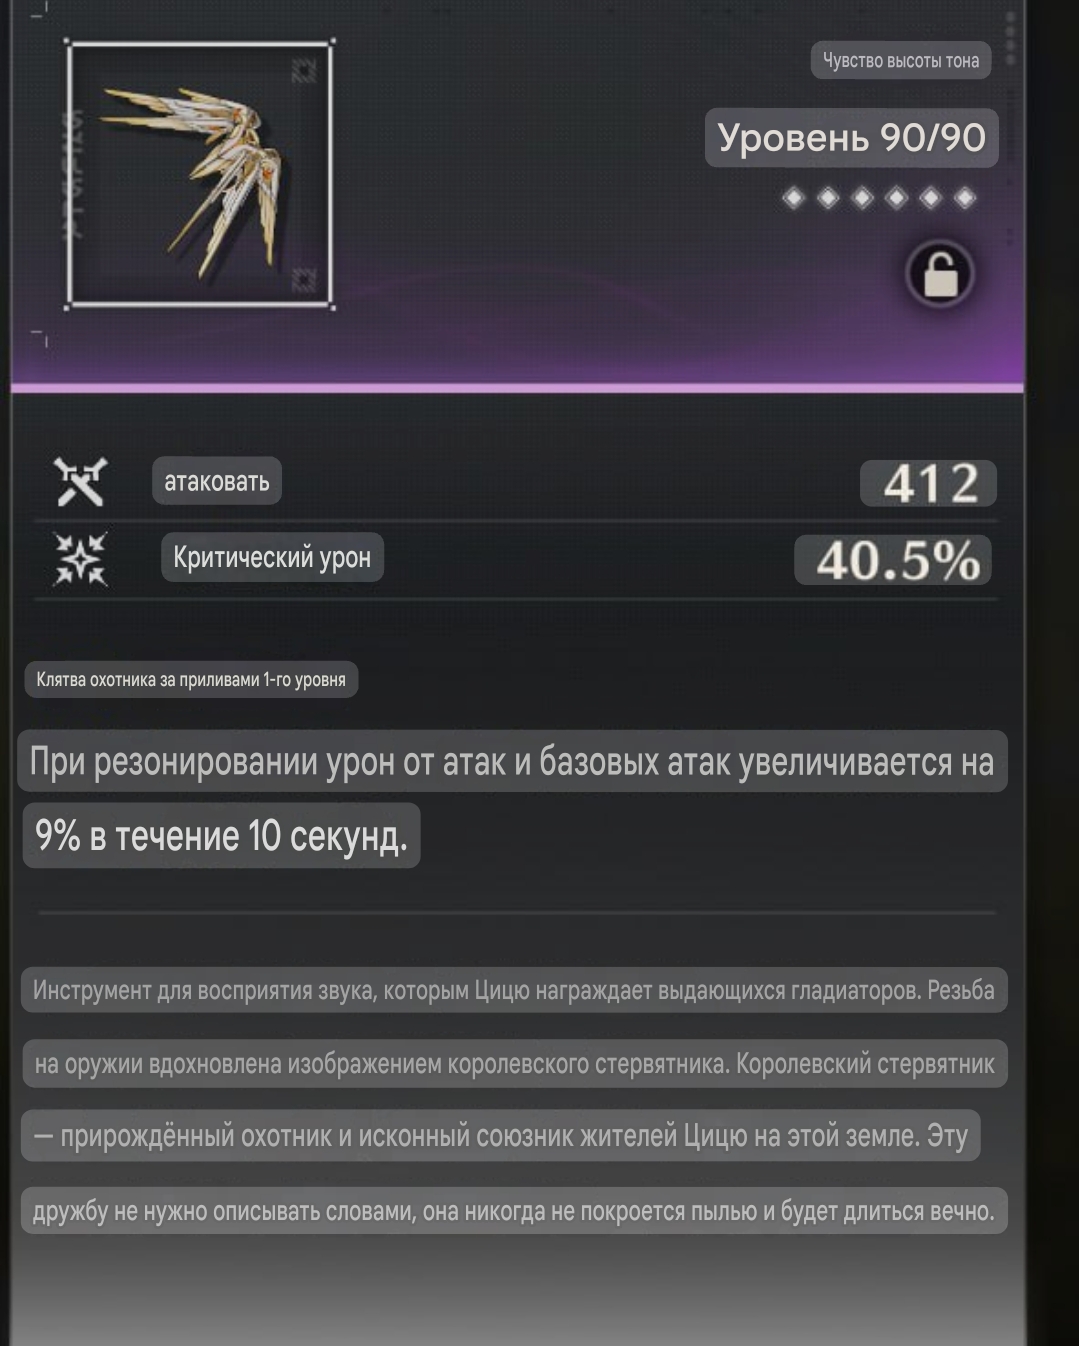Click the skill description starting 'При резонировании'

(x=512, y=762)
